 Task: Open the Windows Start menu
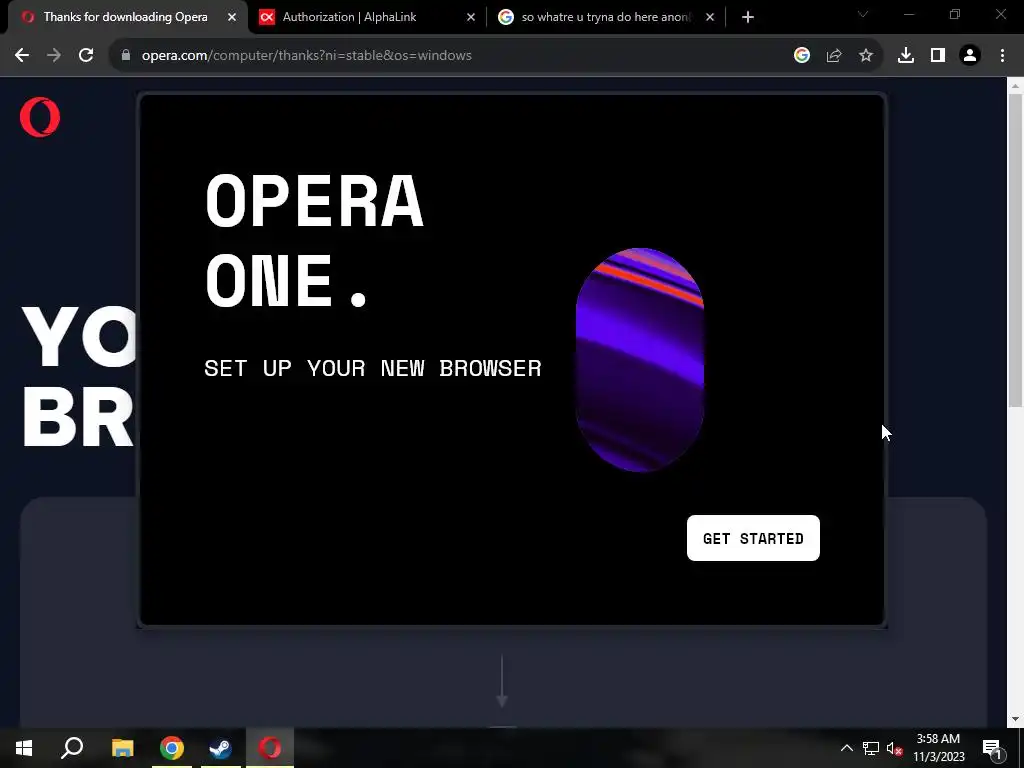[24, 748]
